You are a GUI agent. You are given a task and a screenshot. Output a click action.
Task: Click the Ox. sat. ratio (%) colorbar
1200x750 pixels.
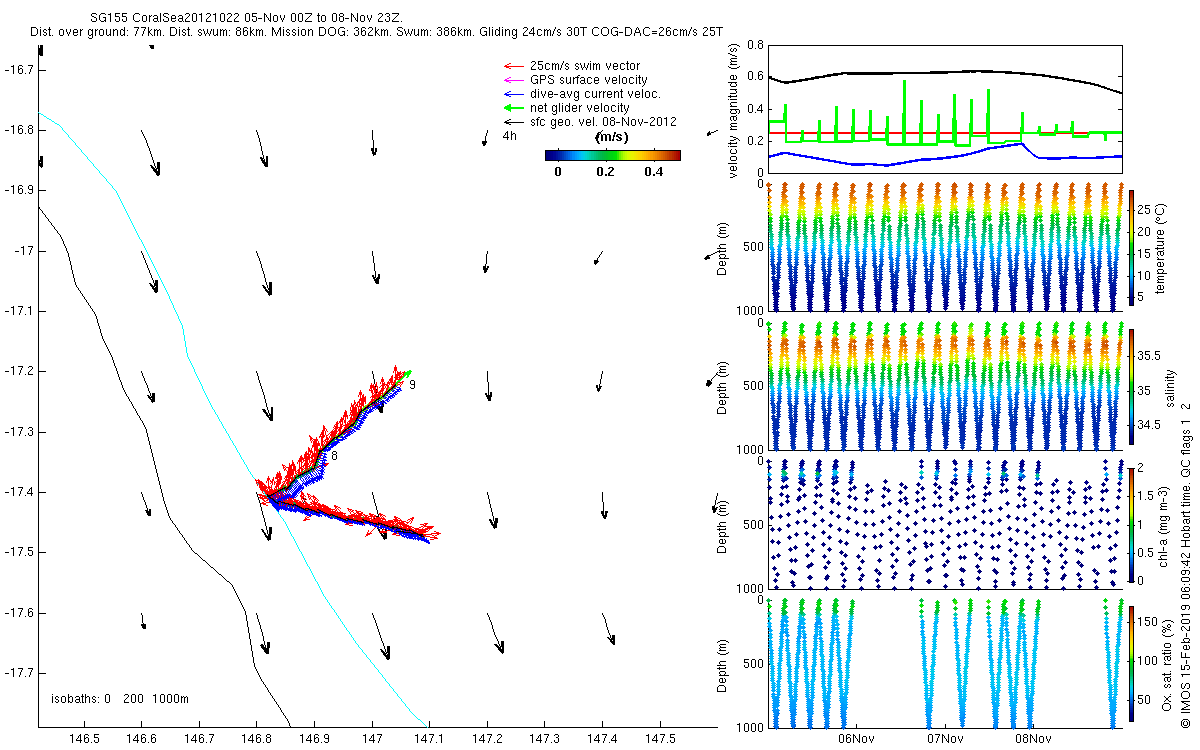click(1131, 664)
